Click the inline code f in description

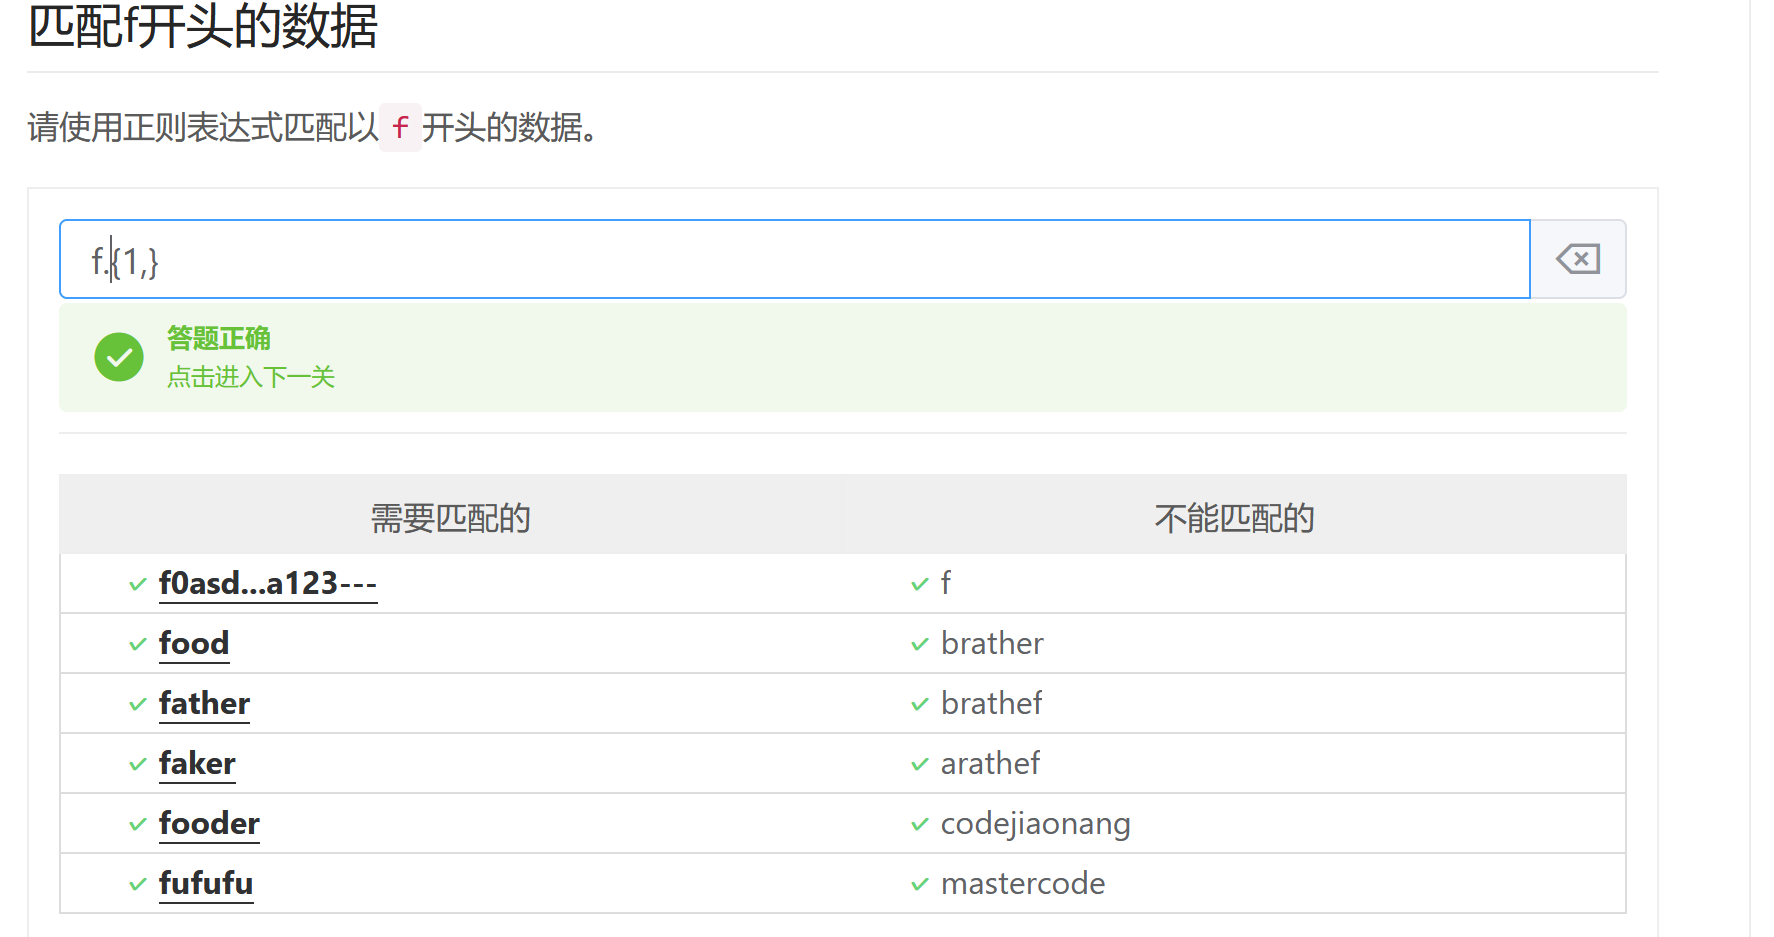pos(401,127)
